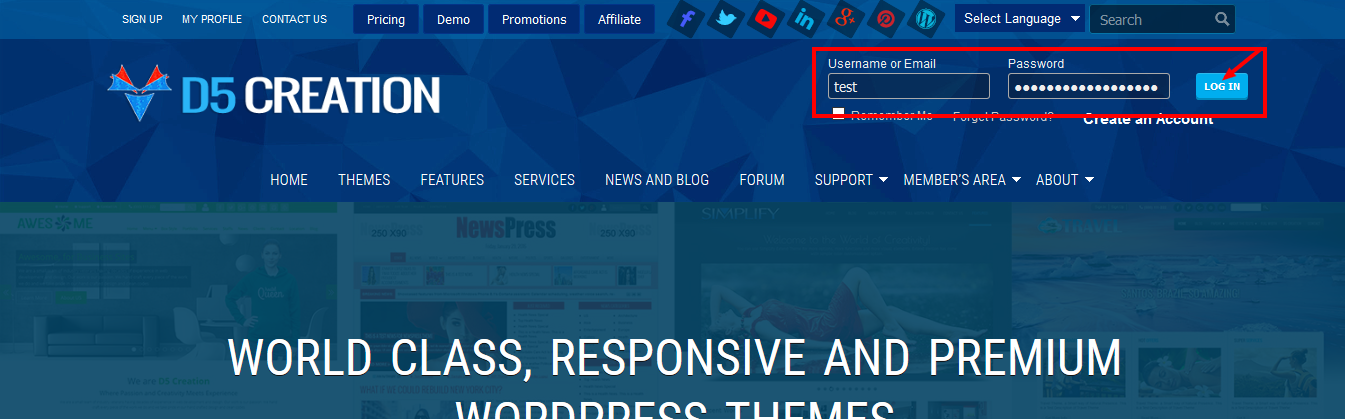Click the Demo button
This screenshot has width=1345, height=419.
(x=453, y=19)
